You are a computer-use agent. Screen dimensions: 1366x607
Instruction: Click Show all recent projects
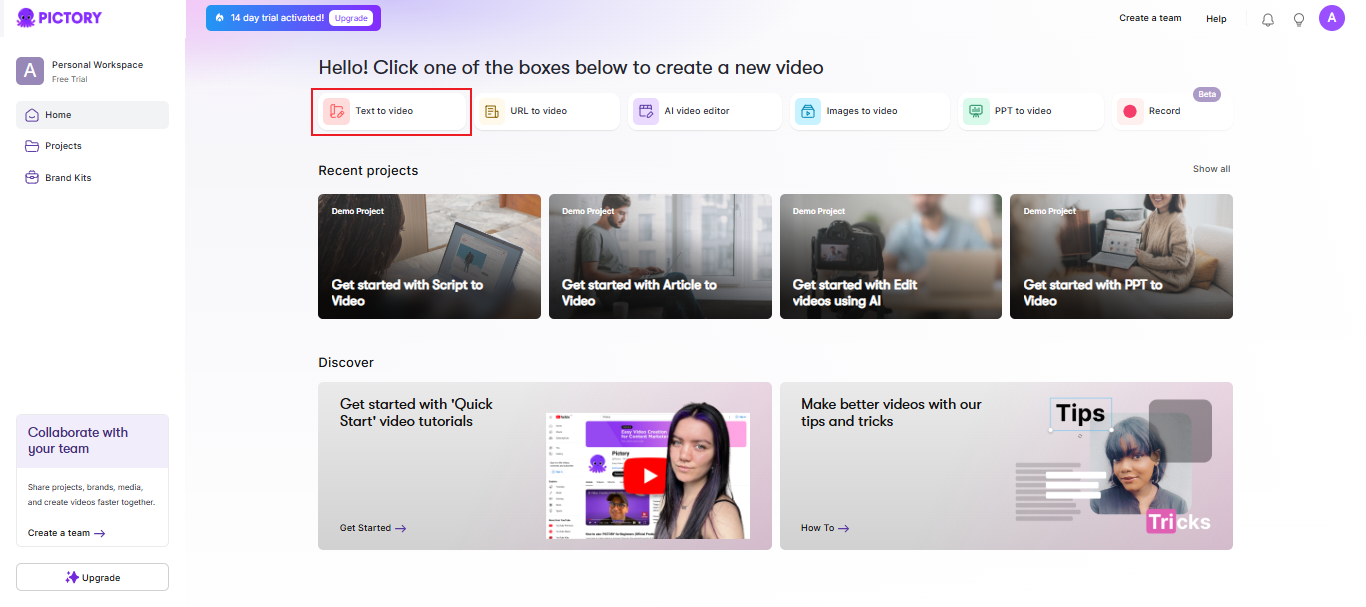pyautogui.click(x=1211, y=169)
